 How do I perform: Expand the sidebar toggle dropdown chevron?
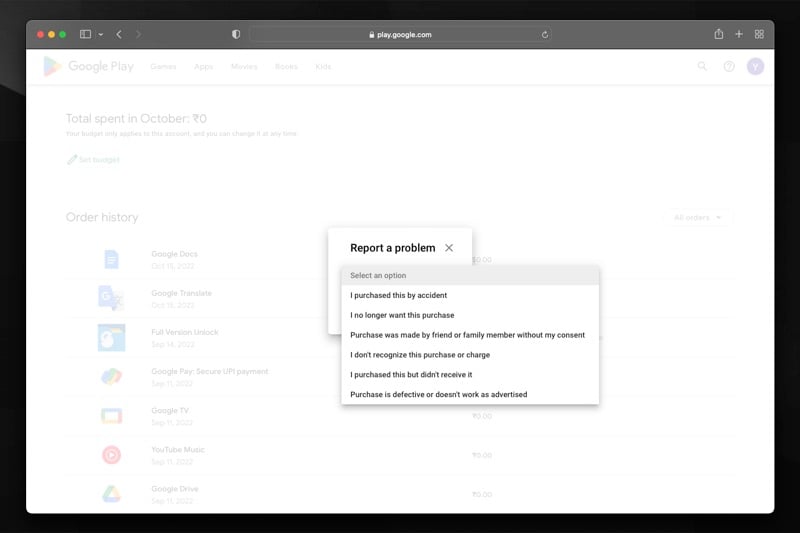[101, 35]
